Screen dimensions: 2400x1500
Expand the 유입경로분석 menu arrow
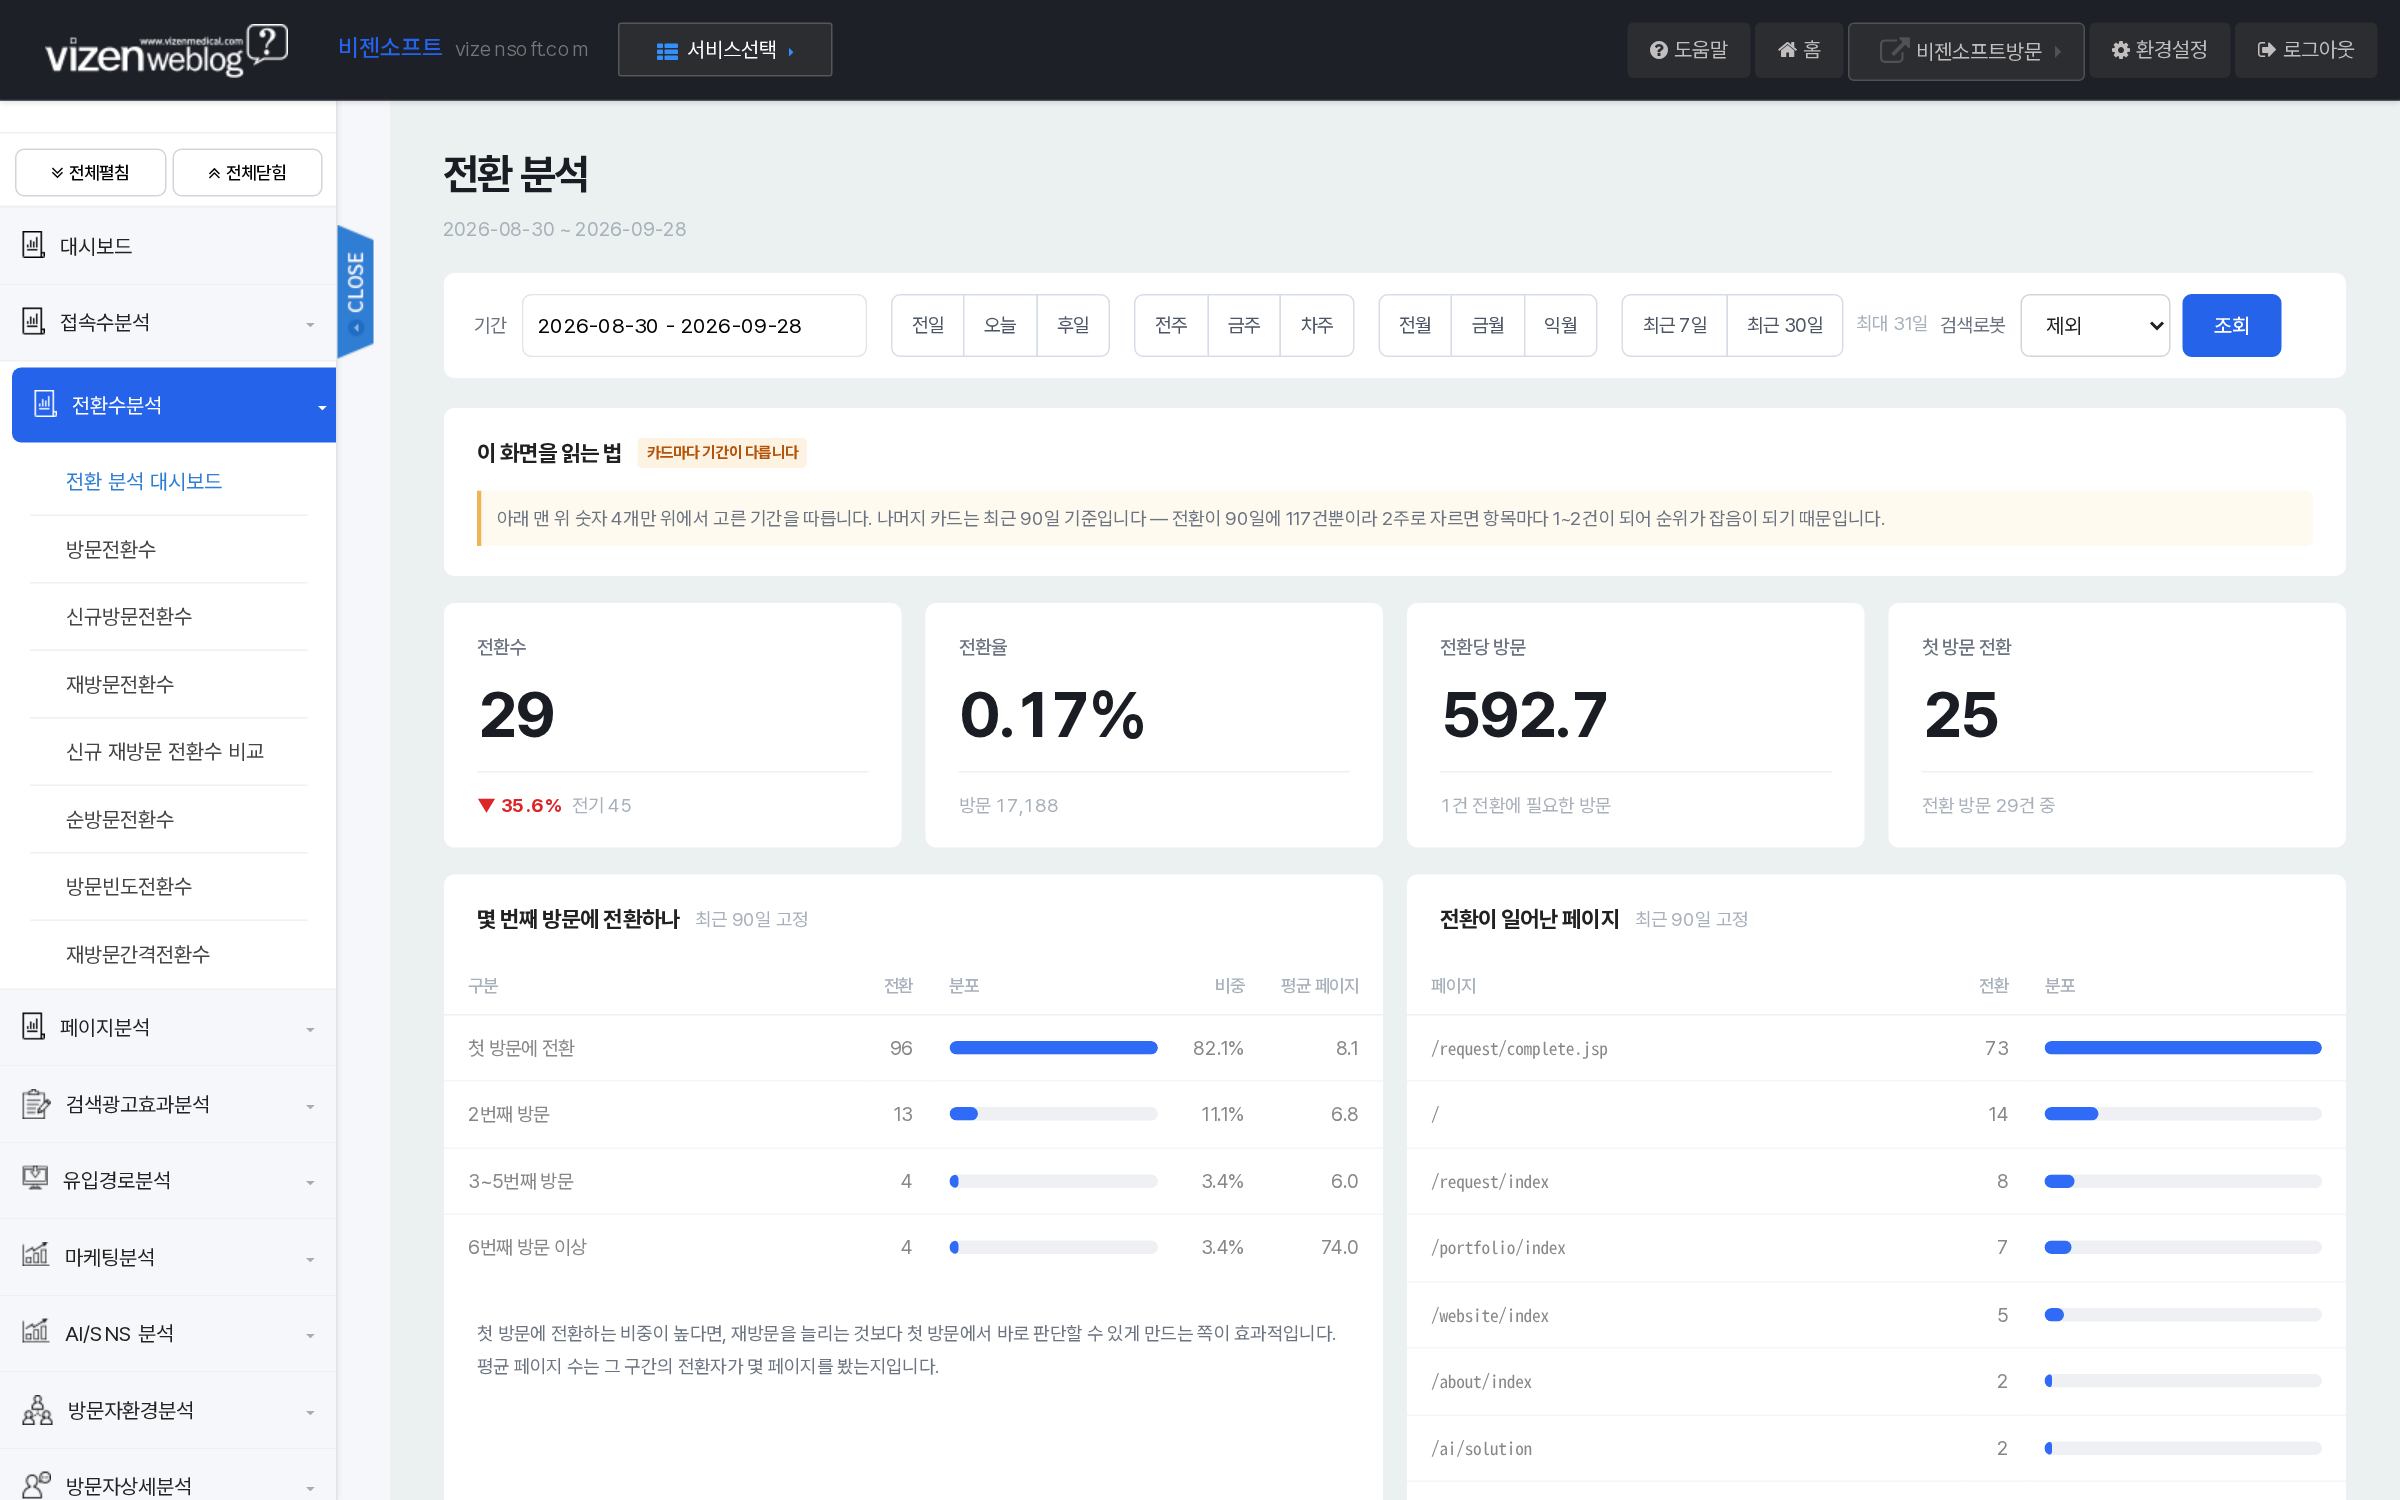[x=310, y=1182]
